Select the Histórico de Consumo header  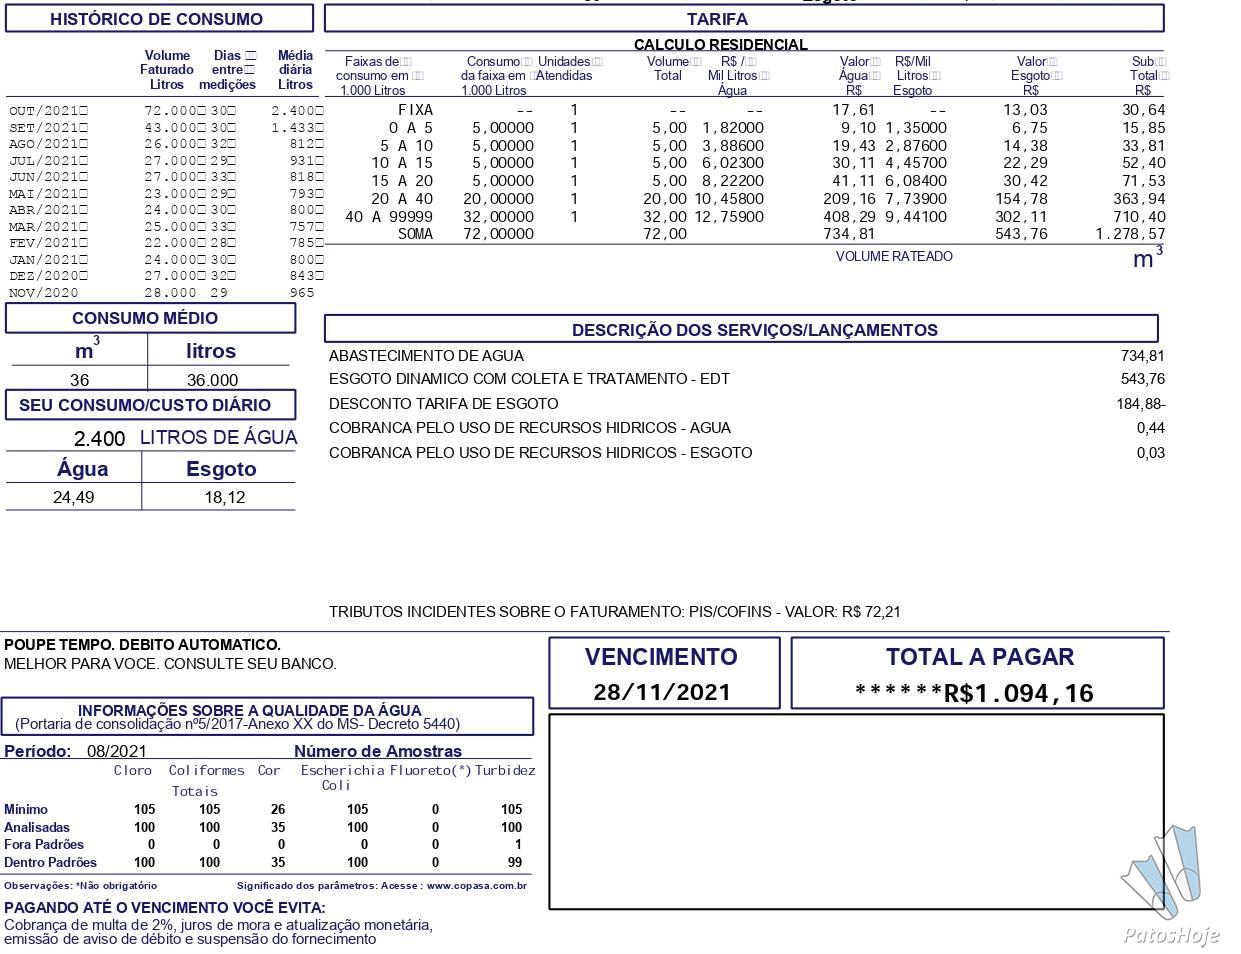tap(159, 19)
